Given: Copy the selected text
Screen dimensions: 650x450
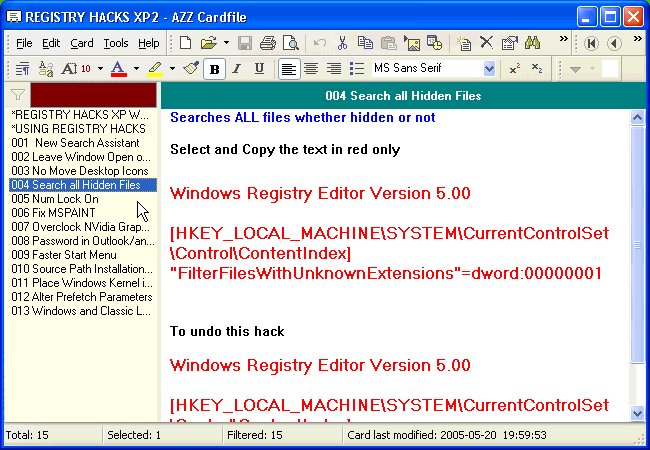Looking at the screenshot, I should pyautogui.click(x=365, y=43).
